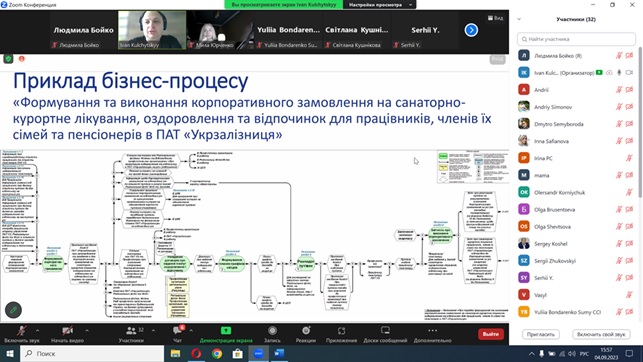Screen dimensions: 643x362
Task: Open the Reactions menu in the toolbar
Action: tap(306, 334)
